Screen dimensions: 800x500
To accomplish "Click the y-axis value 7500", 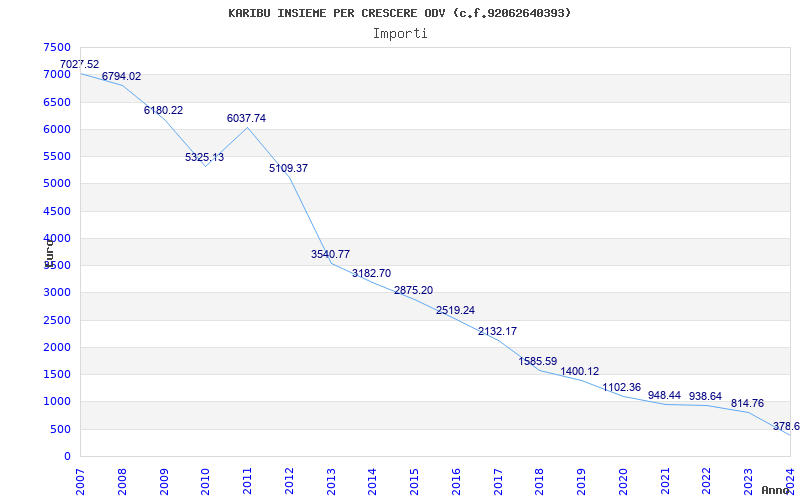I will pos(57,47).
